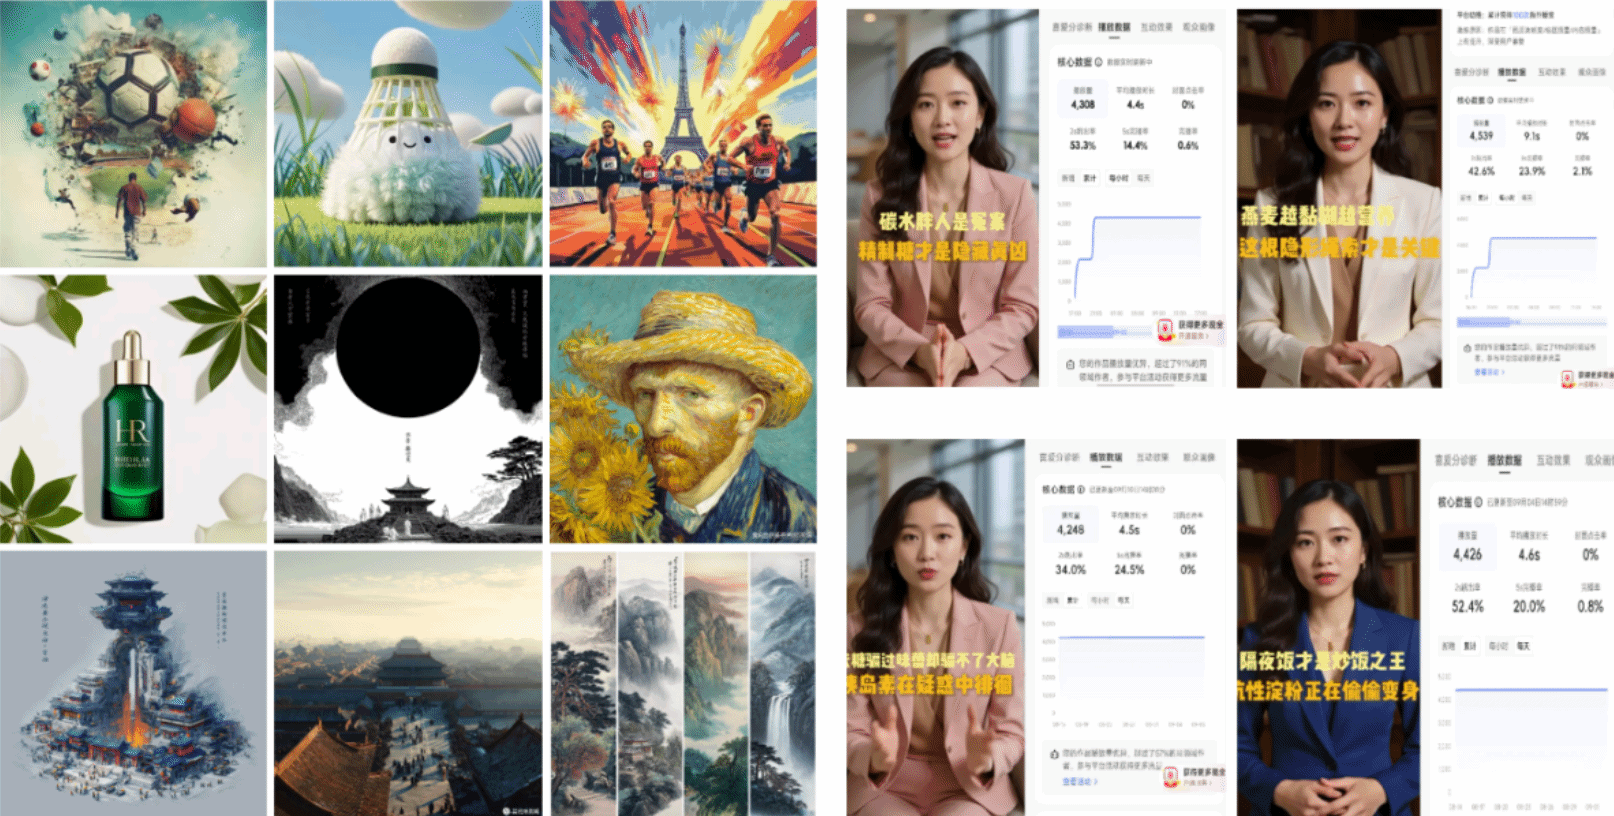Toggle 每小时 view in the 4,308 panel
Viewport: 1614px width, 816px height.
point(1118,178)
